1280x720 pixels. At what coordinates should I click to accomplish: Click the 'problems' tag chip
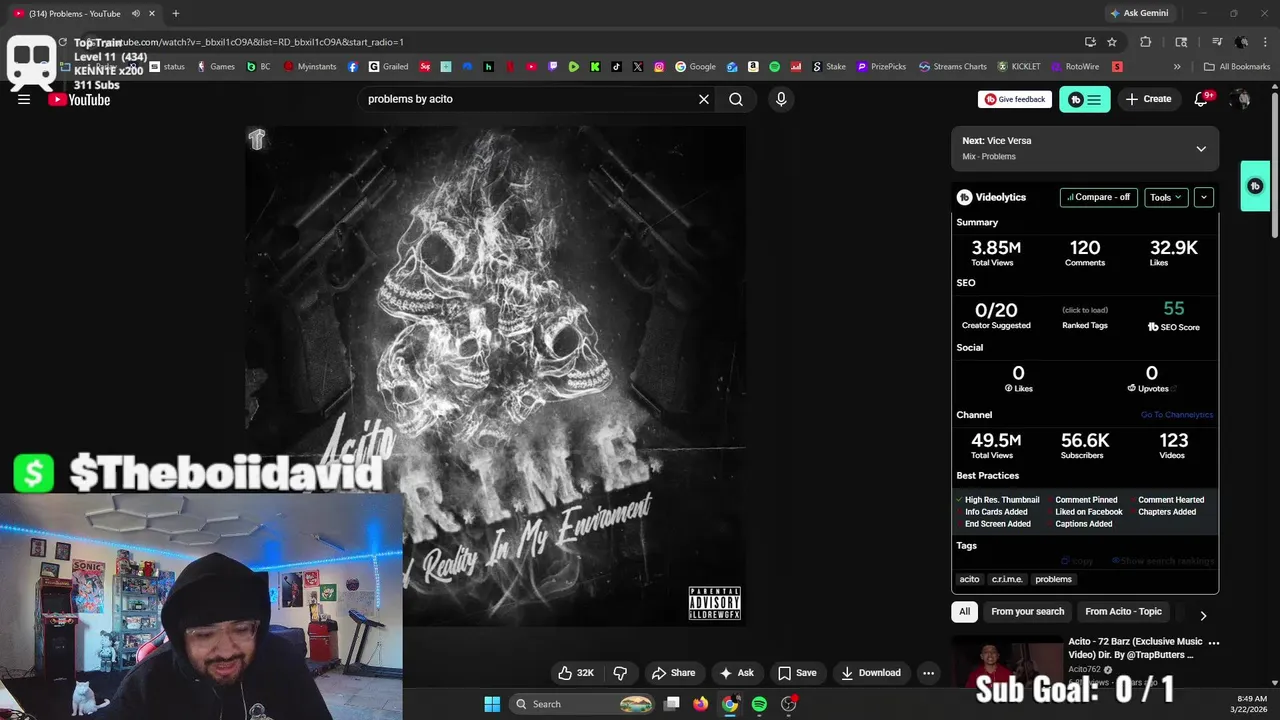point(1053,579)
